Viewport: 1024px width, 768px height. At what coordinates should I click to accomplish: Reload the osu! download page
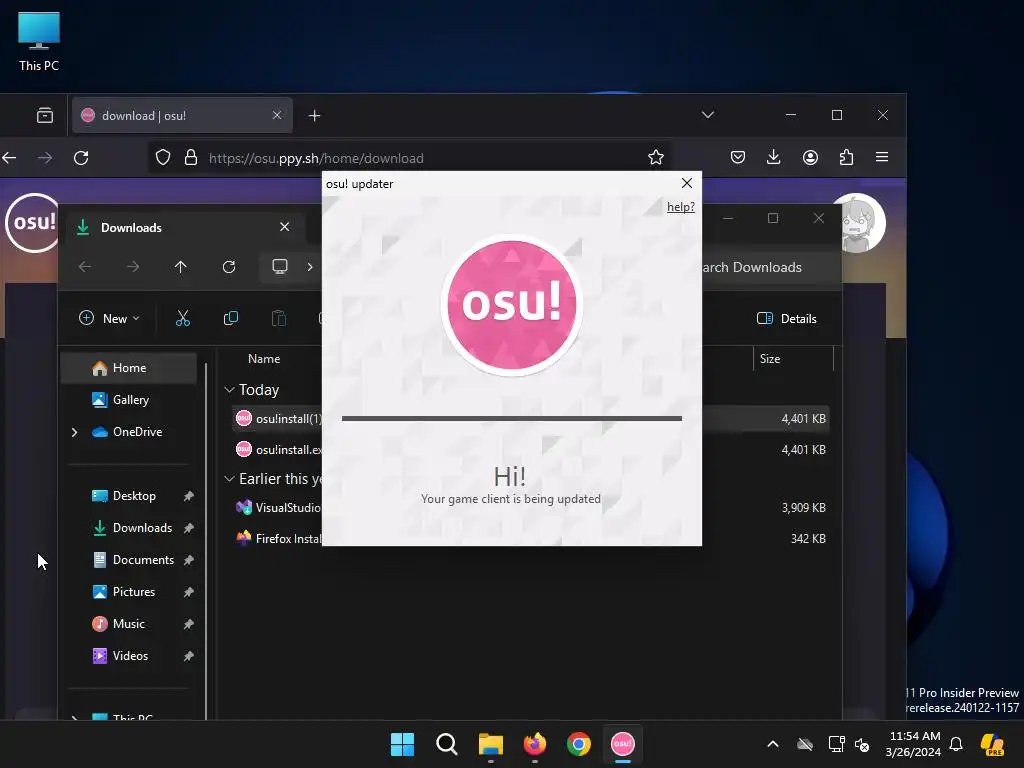click(81, 157)
